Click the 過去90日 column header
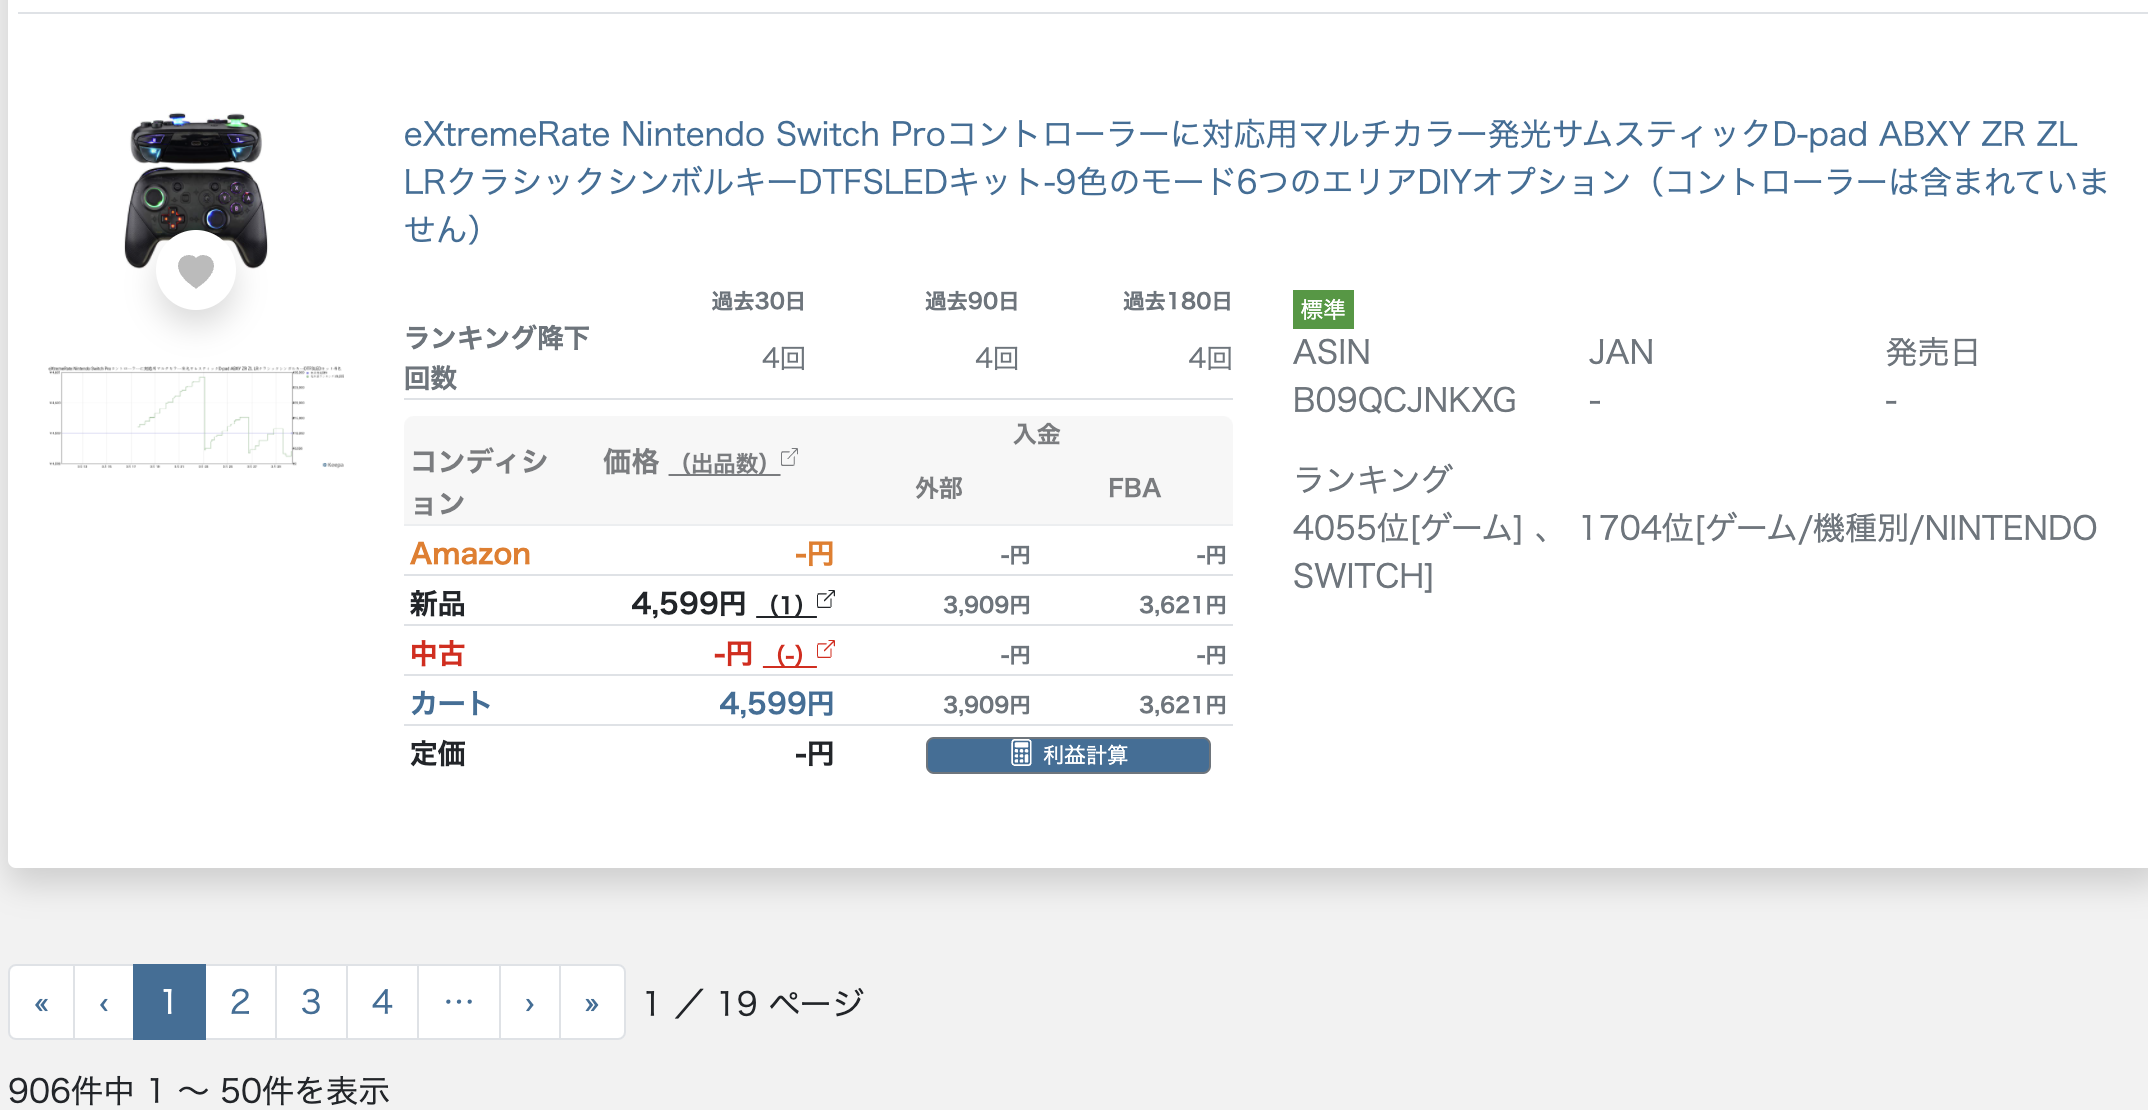 pyautogui.click(x=971, y=301)
